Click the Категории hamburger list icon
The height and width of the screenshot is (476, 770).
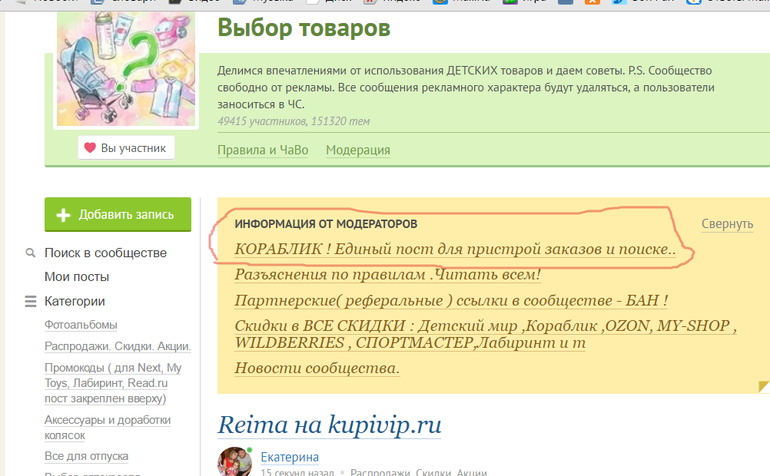(x=30, y=302)
